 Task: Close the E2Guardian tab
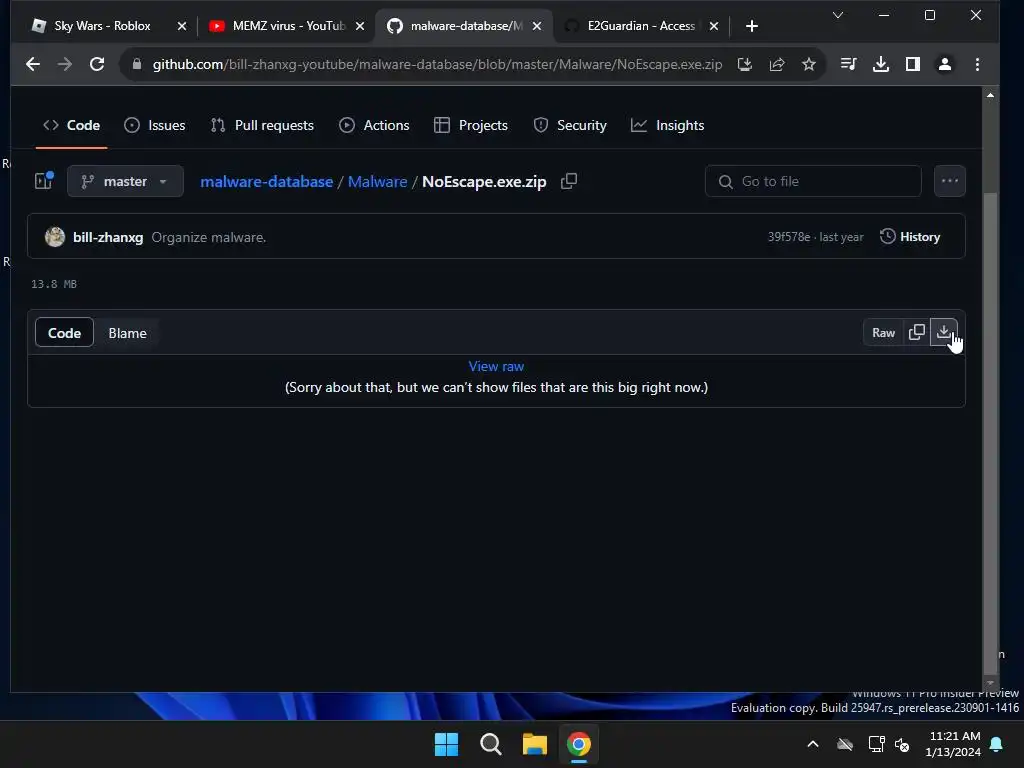point(714,26)
